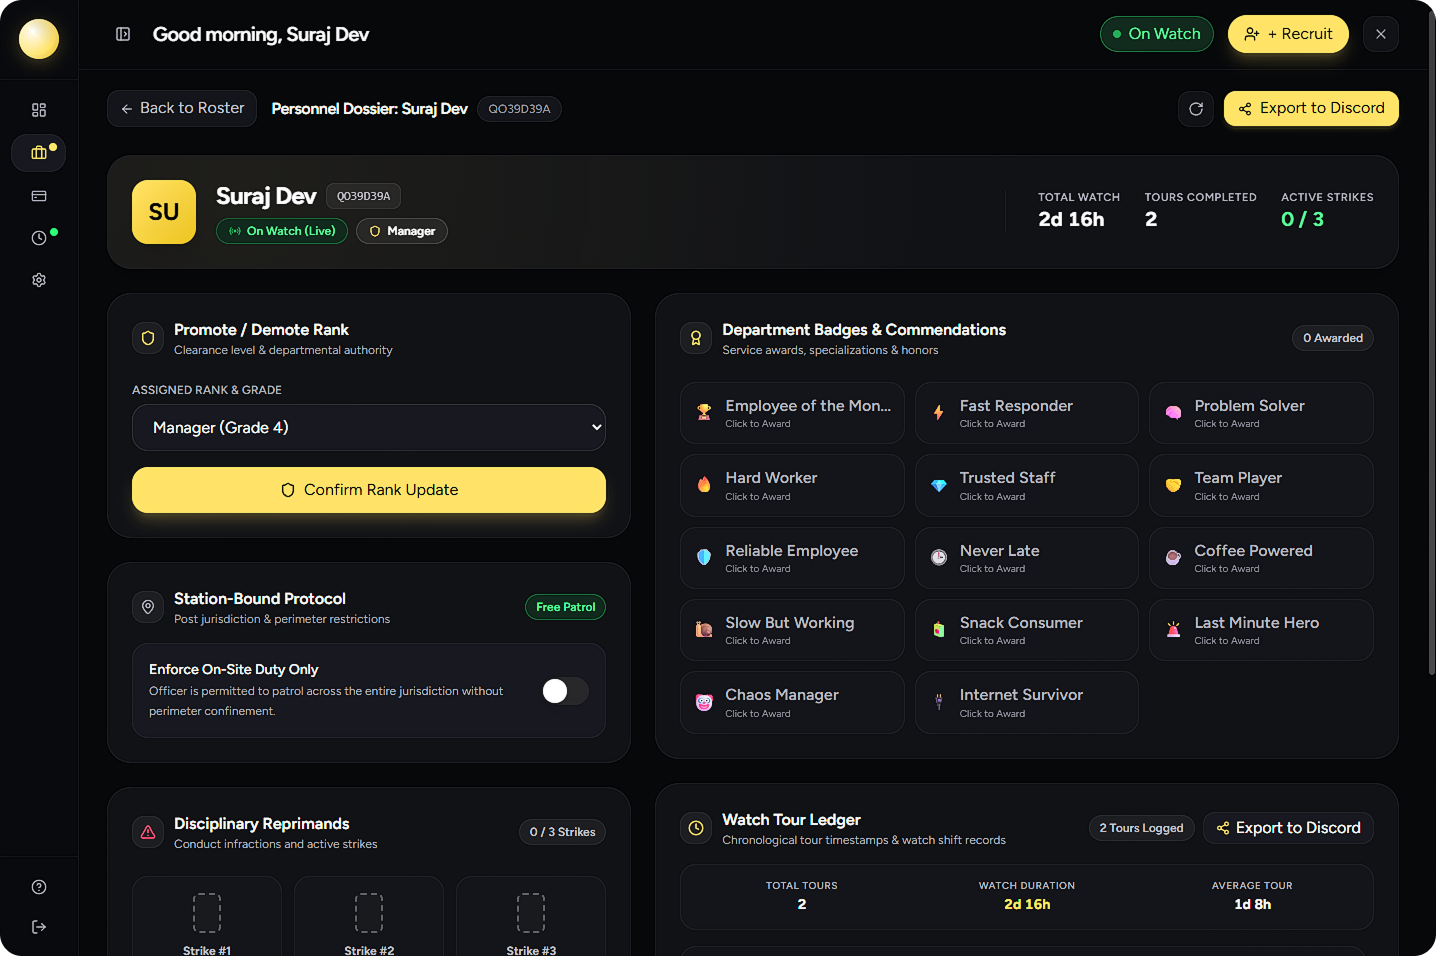The image size is (1436, 956).
Task: Open the Assigned Rank & Grade dropdown
Action: pos(369,428)
